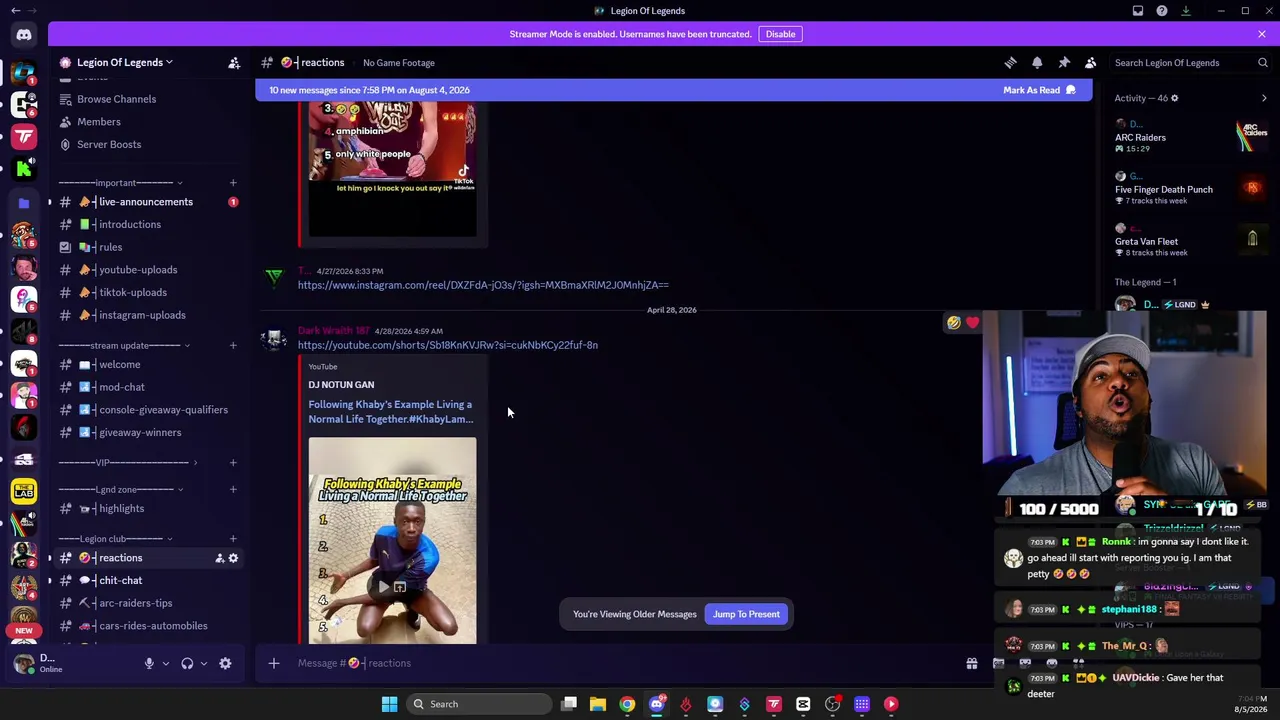The image size is (1280, 720).
Task: Collapse the important category
Action: pyautogui.click(x=120, y=183)
